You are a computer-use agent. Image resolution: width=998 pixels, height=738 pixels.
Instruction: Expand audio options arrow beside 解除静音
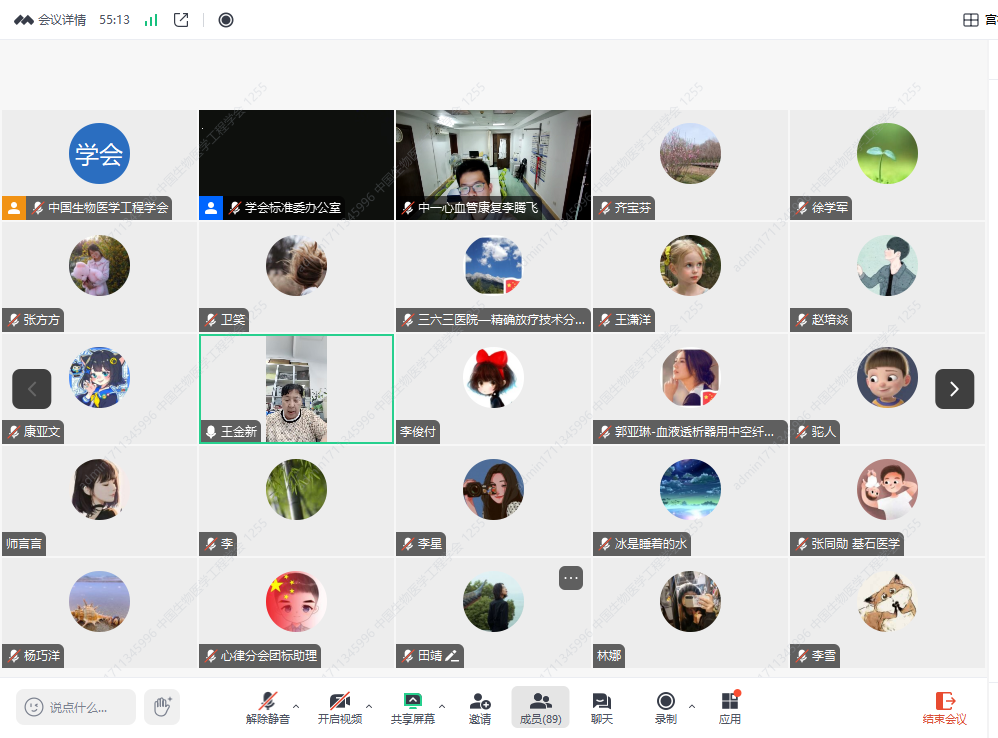pyautogui.click(x=296, y=706)
